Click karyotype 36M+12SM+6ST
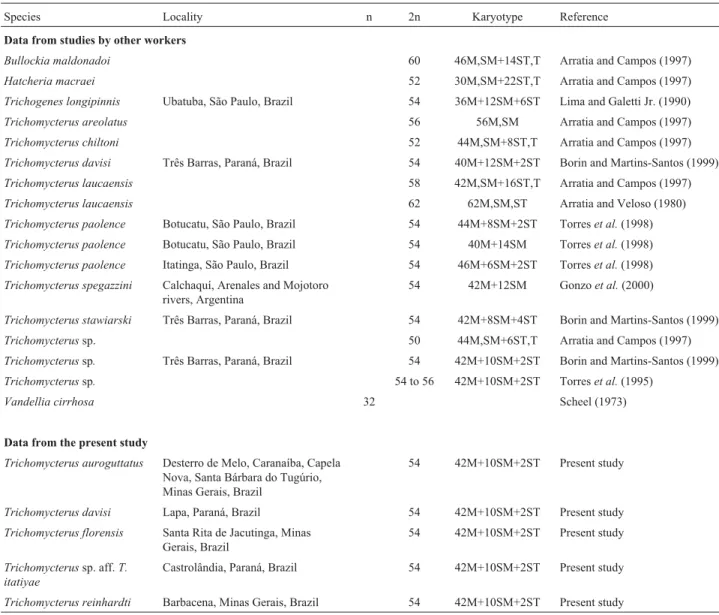This screenshot has height=615, width=719. coord(497,101)
